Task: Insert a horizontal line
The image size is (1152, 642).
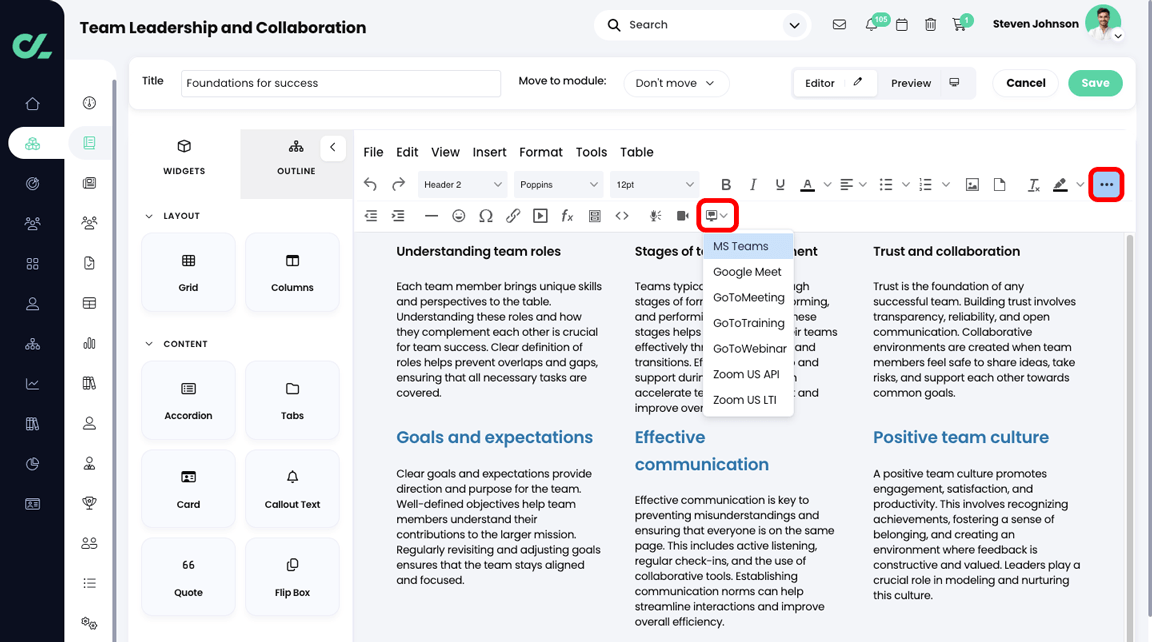Action: tap(431, 215)
